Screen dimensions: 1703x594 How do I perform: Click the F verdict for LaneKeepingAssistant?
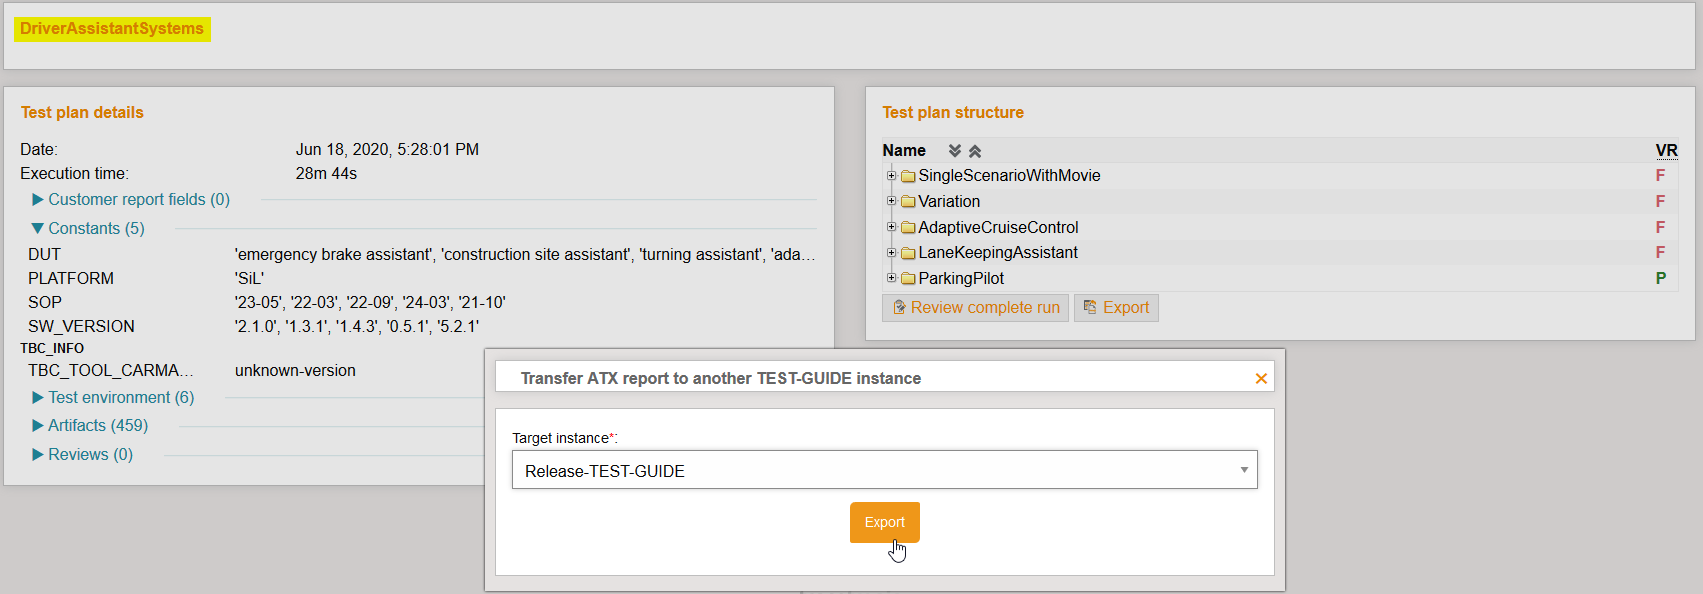click(1660, 252)
